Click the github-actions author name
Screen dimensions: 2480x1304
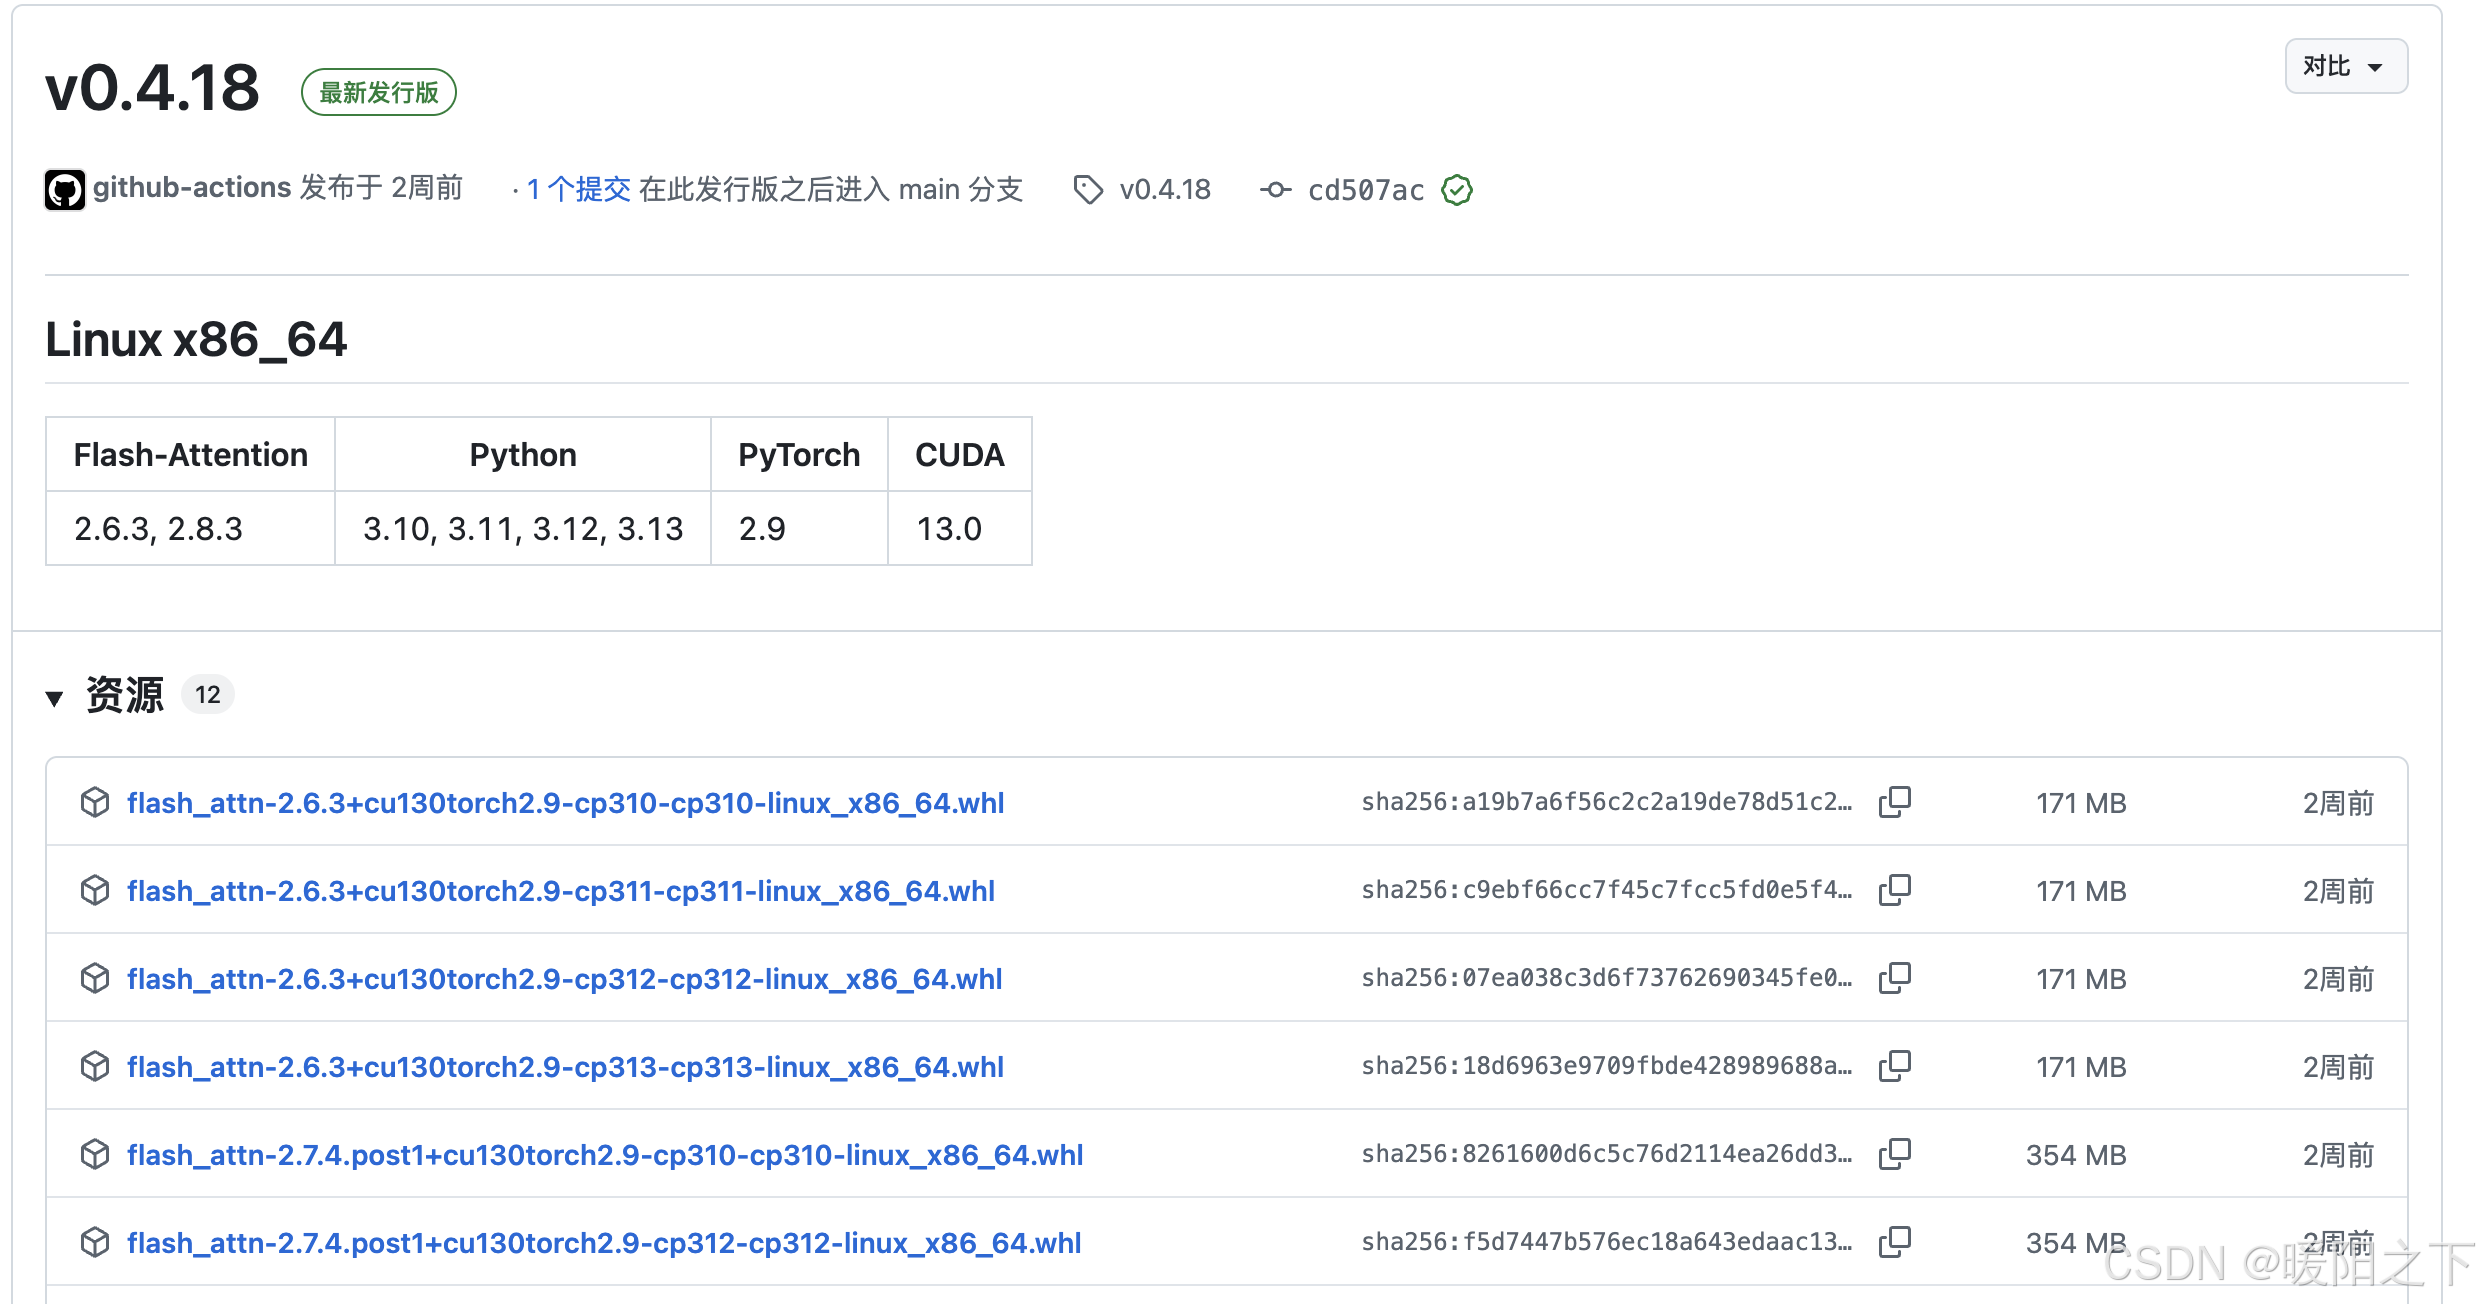[192, 188]
